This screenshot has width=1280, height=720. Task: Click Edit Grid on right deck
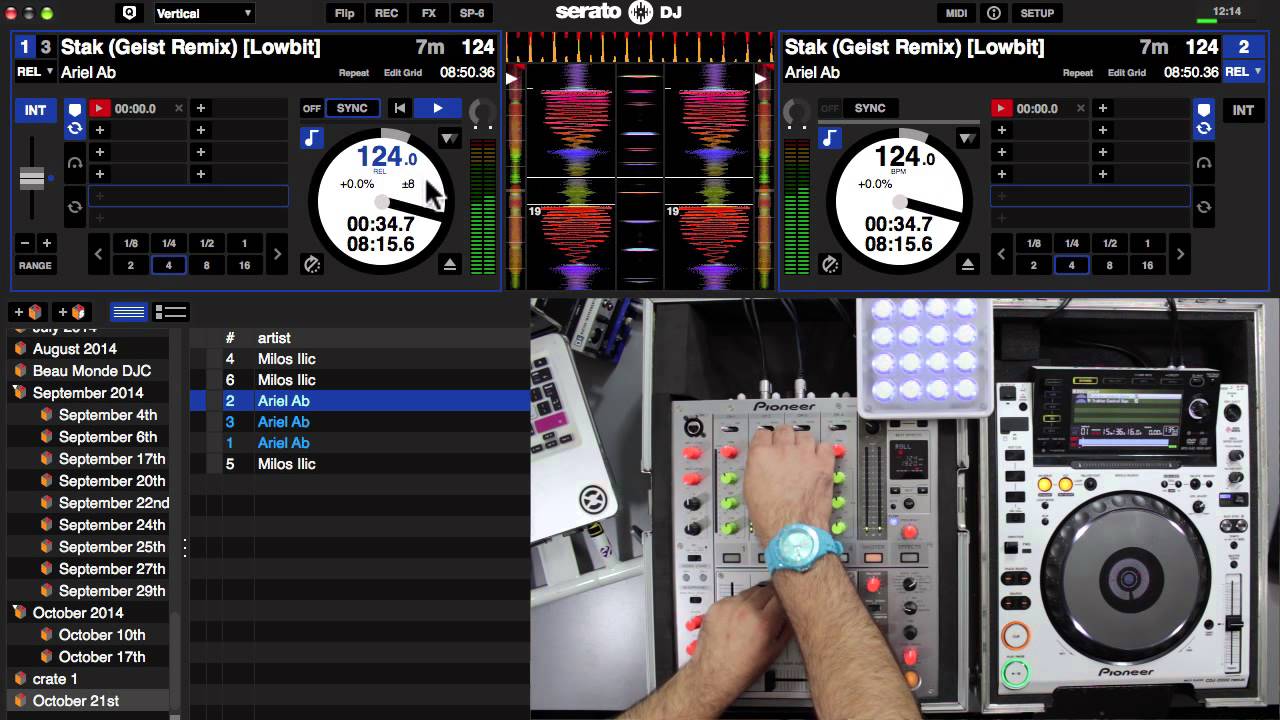coord(1127,73)
